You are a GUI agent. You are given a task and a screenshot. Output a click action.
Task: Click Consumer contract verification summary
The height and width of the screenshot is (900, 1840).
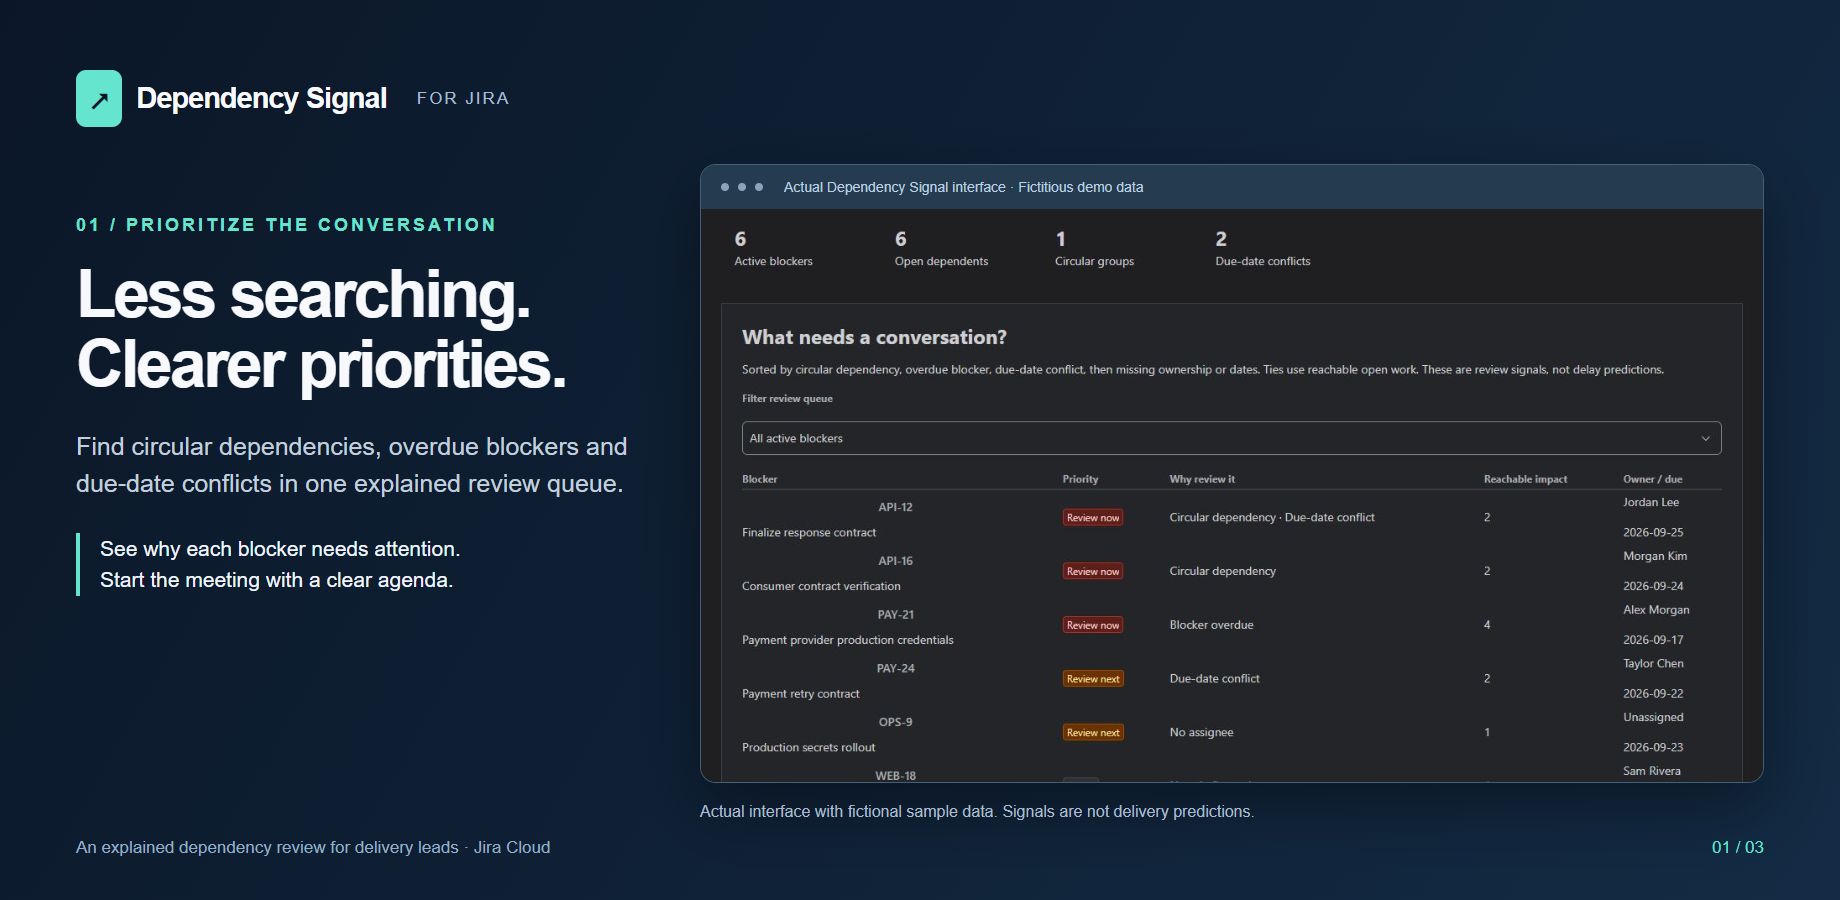pyautogui.click(x=821, y=586)
